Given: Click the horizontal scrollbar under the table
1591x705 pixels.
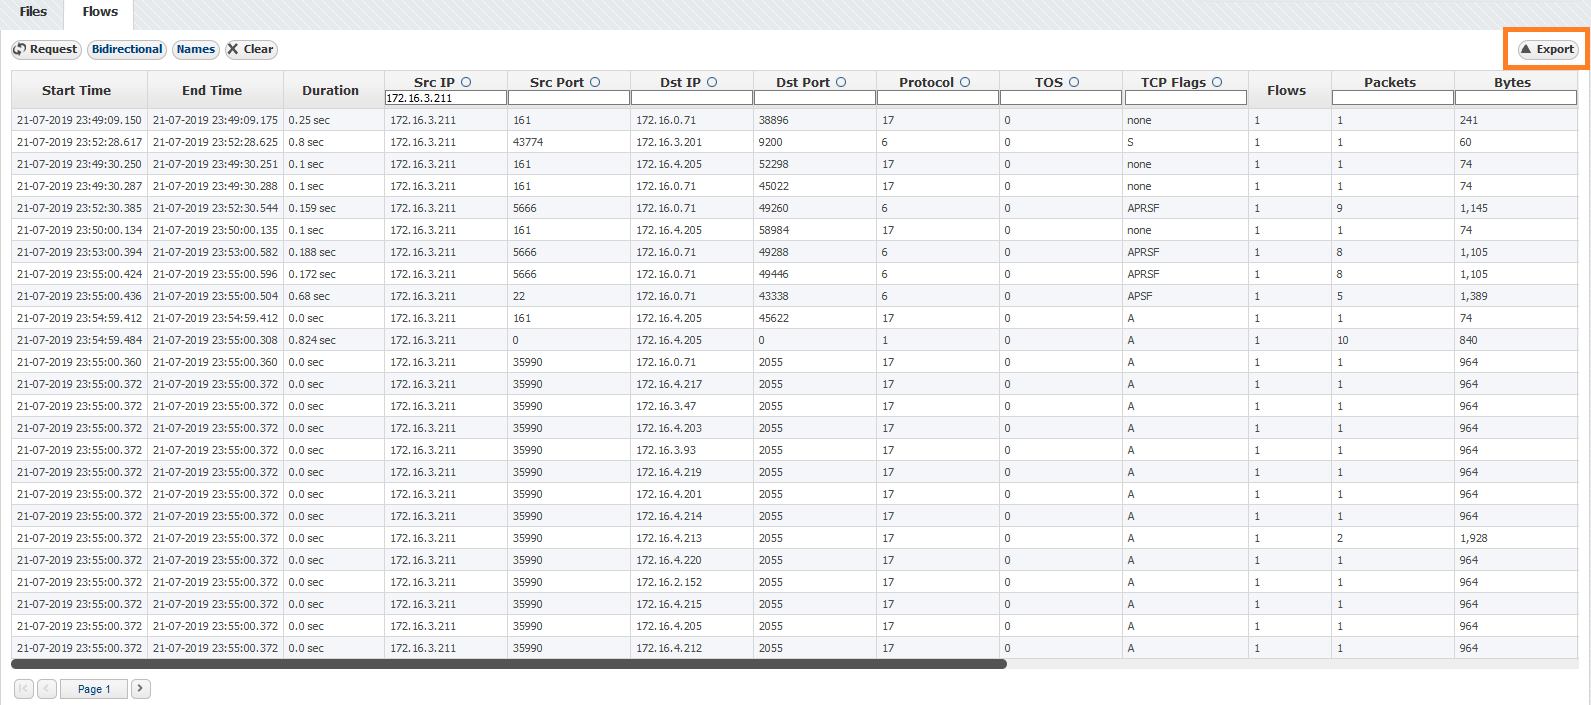Looking at the screenshot, I should coord(508,664).
